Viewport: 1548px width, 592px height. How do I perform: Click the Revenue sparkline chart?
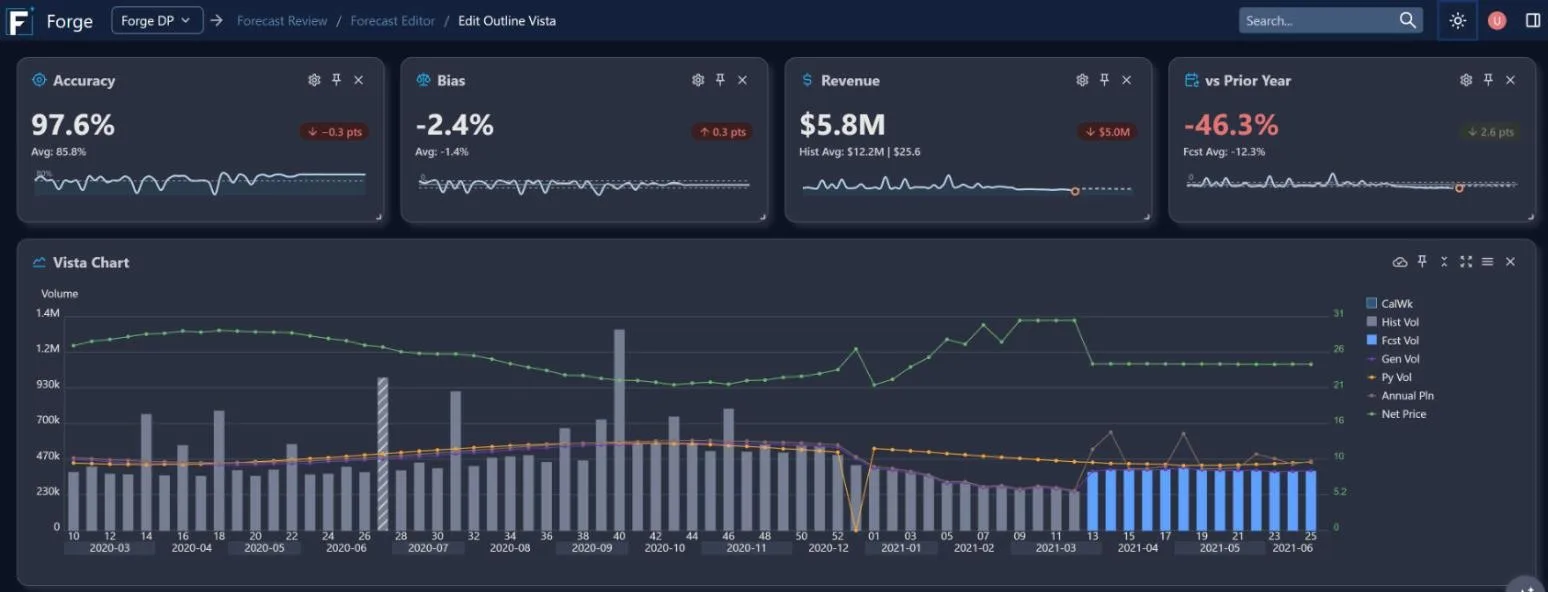tap(968, 186)
